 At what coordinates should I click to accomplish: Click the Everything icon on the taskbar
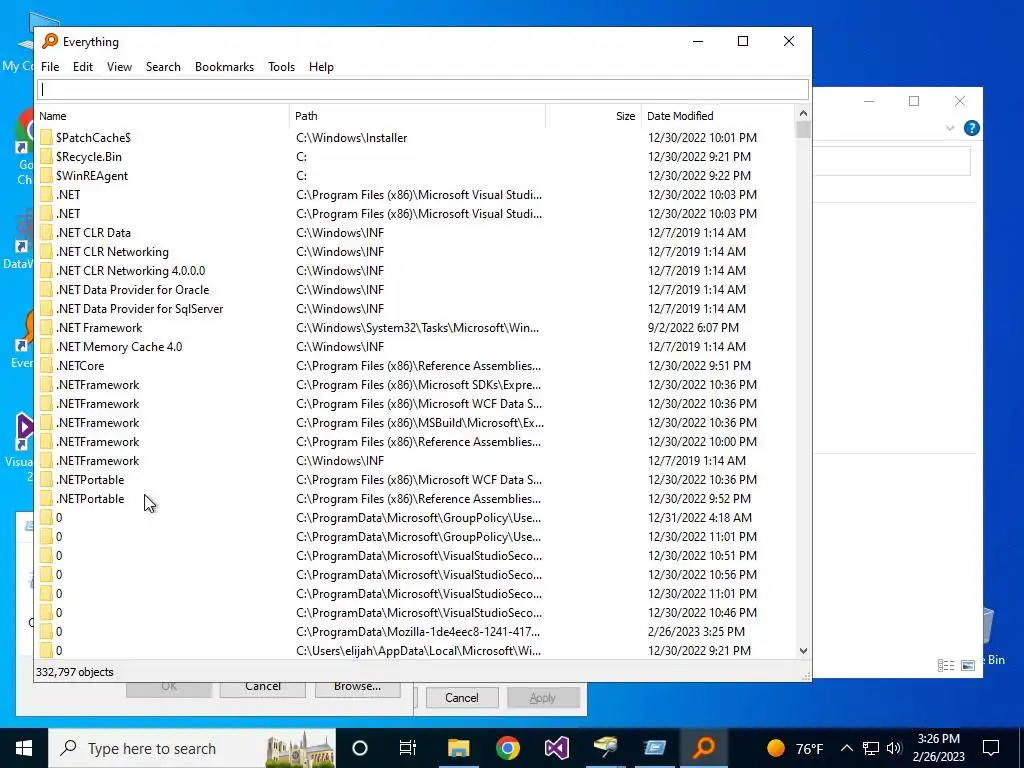703,748
